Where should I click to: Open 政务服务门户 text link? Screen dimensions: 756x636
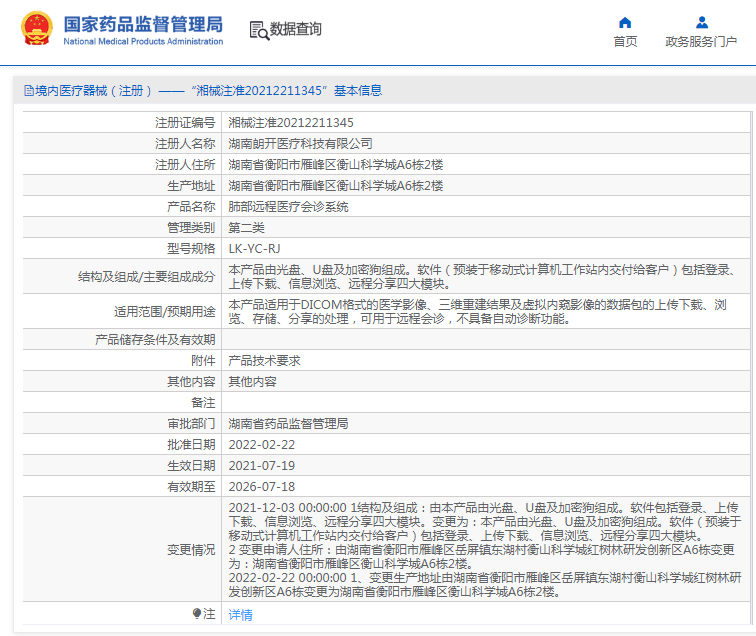point(701,41)
